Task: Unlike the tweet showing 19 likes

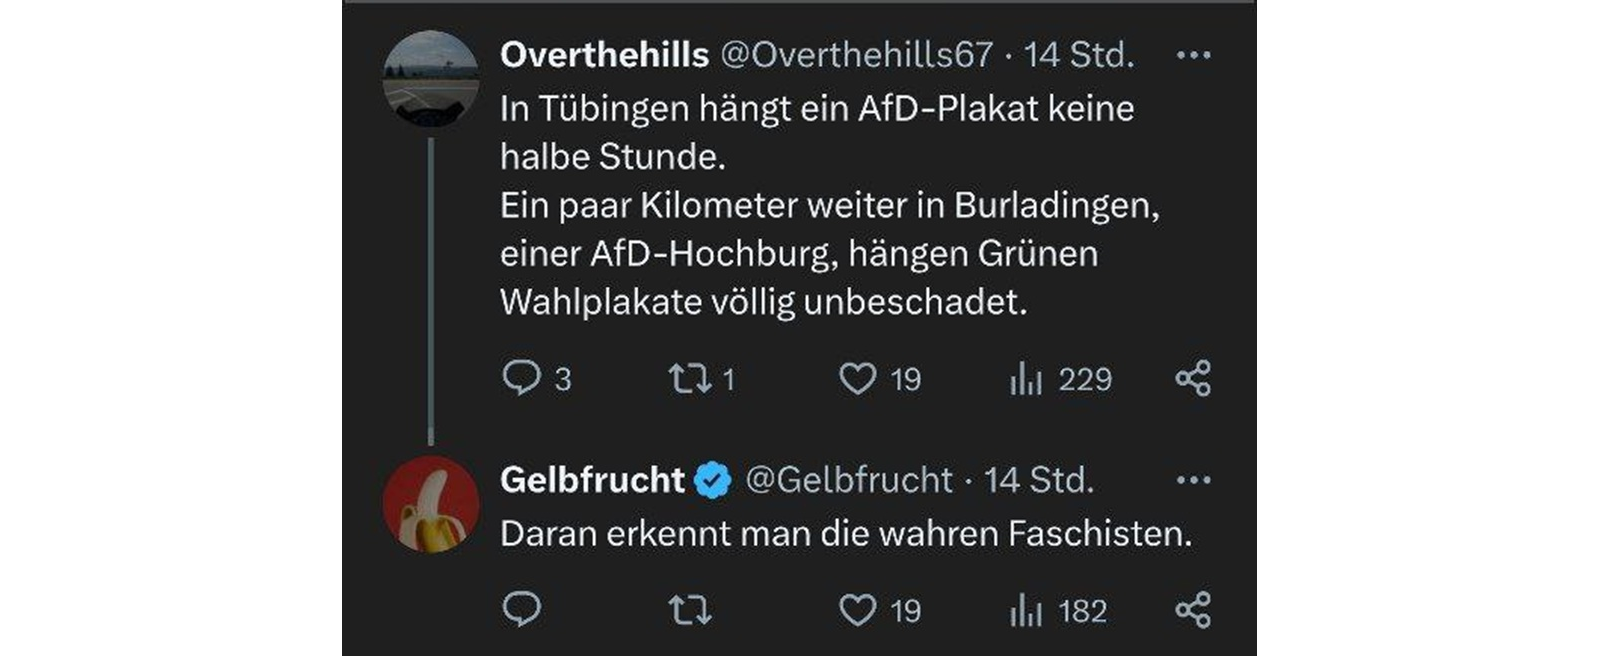Action: [x=857, y=378]
